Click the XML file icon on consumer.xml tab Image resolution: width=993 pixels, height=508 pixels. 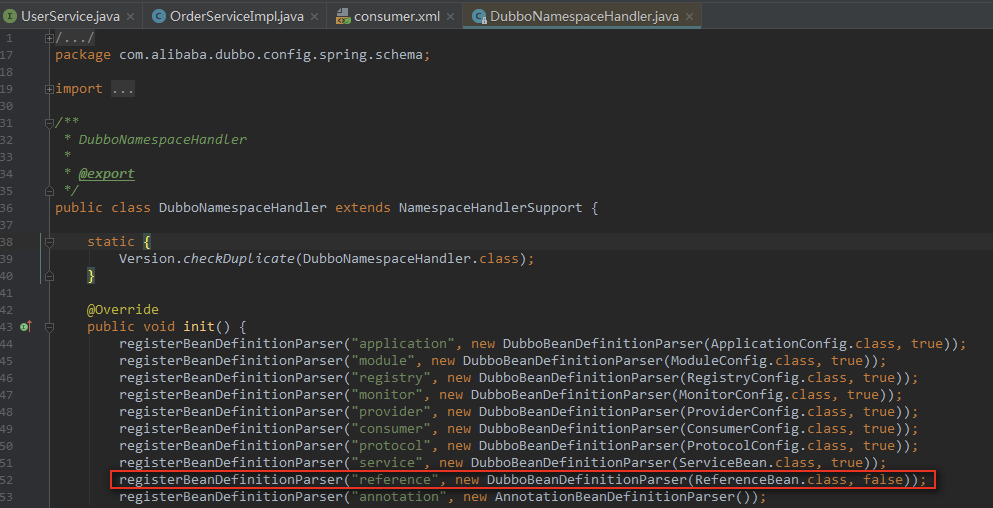343,16
